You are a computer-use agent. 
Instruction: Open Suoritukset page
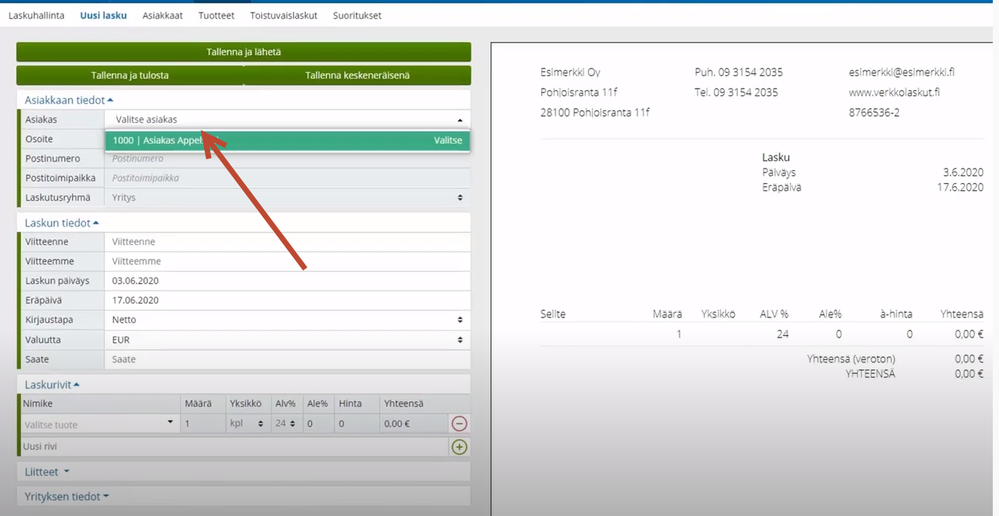[x=357, y=15]
